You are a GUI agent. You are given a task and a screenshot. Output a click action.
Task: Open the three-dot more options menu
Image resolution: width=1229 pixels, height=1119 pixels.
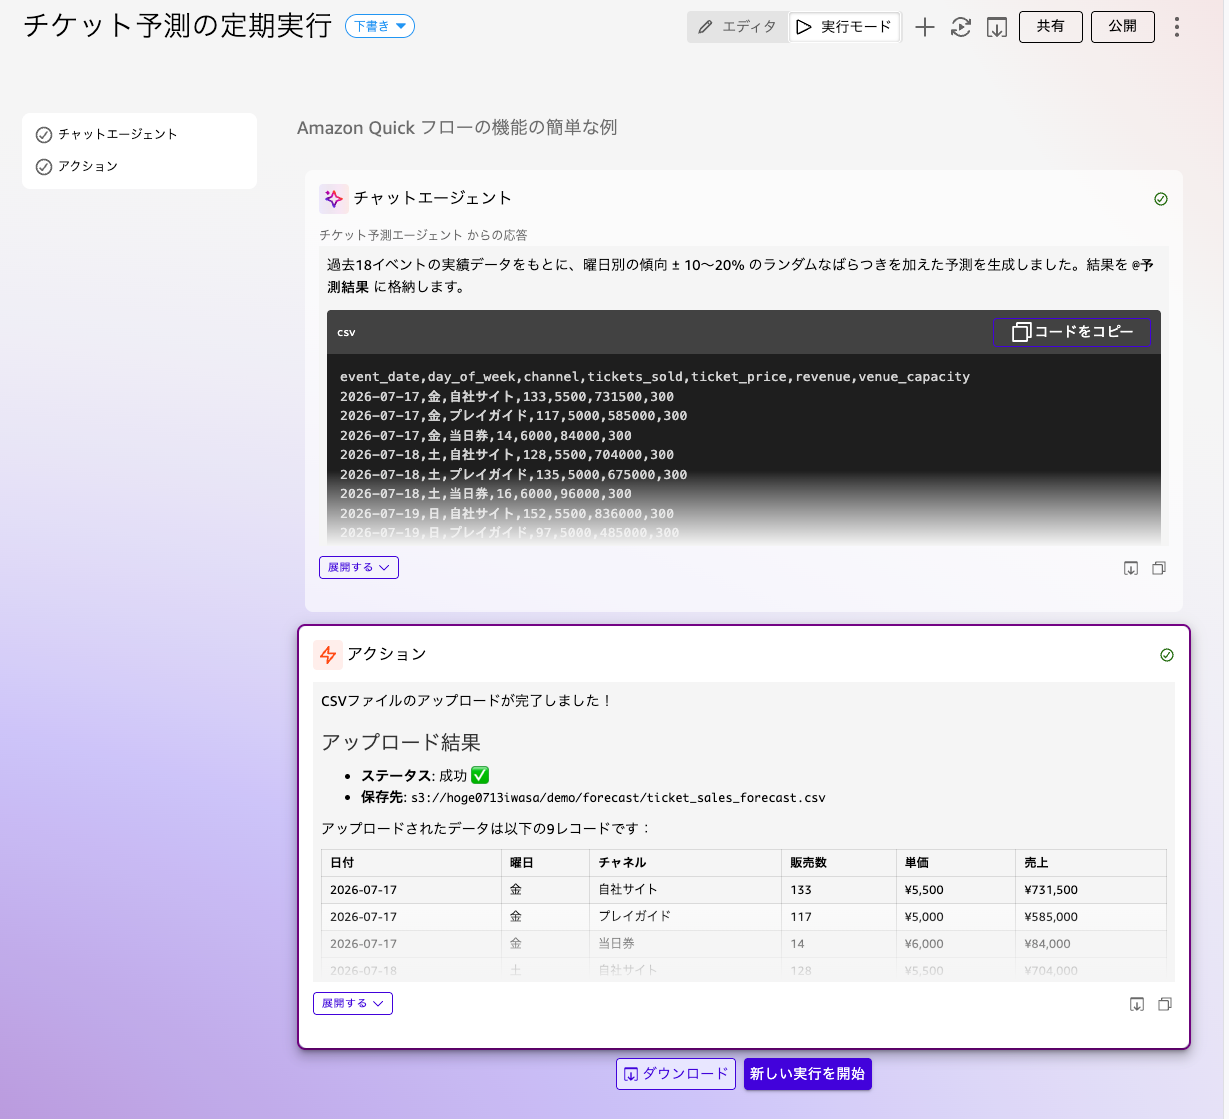pos(1177,27)
